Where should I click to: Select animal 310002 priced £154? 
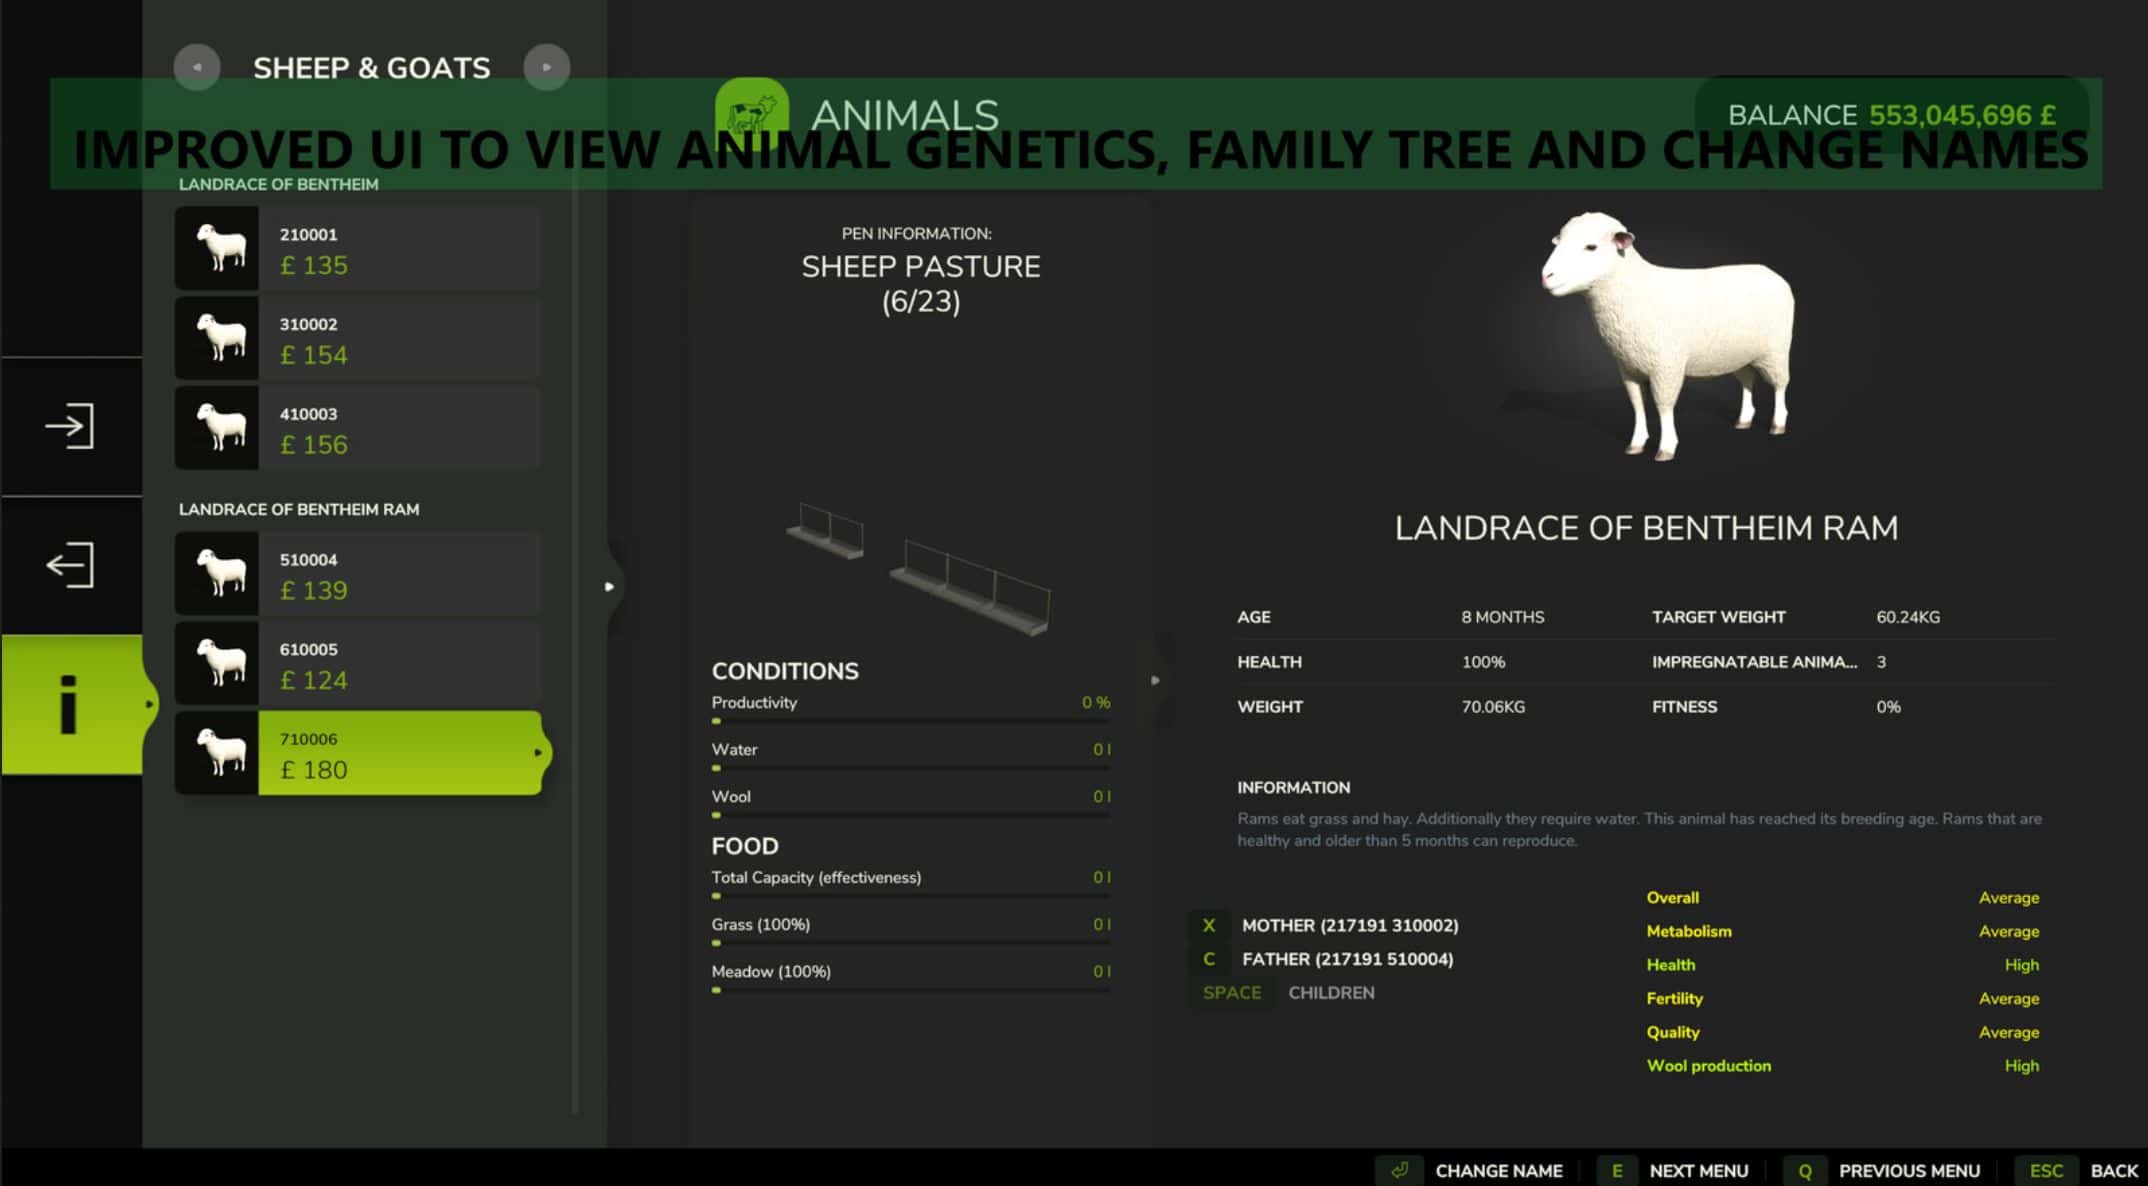[398, 339]
